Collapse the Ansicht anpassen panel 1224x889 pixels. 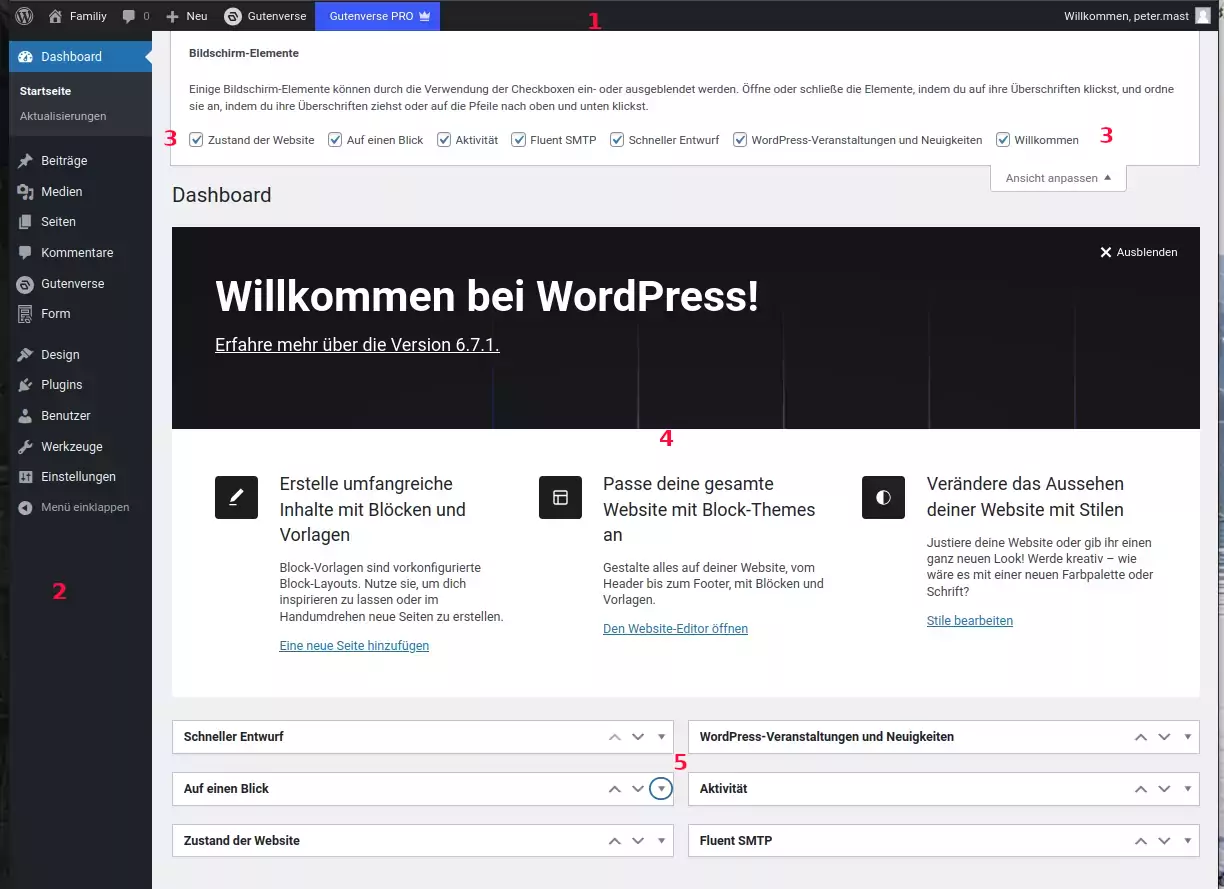(1058, 178)
